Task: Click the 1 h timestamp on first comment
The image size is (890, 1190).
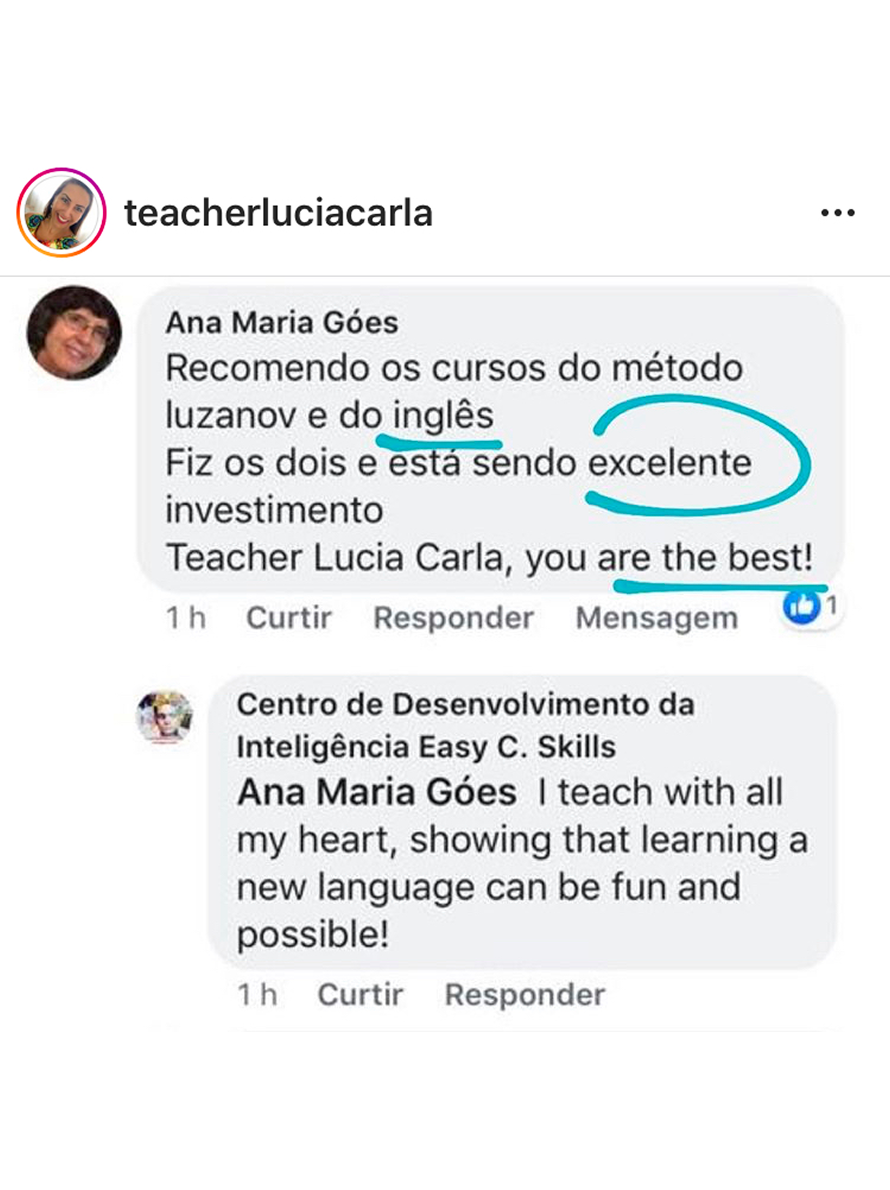Action: pyautogui.click(x=186, y=618)
